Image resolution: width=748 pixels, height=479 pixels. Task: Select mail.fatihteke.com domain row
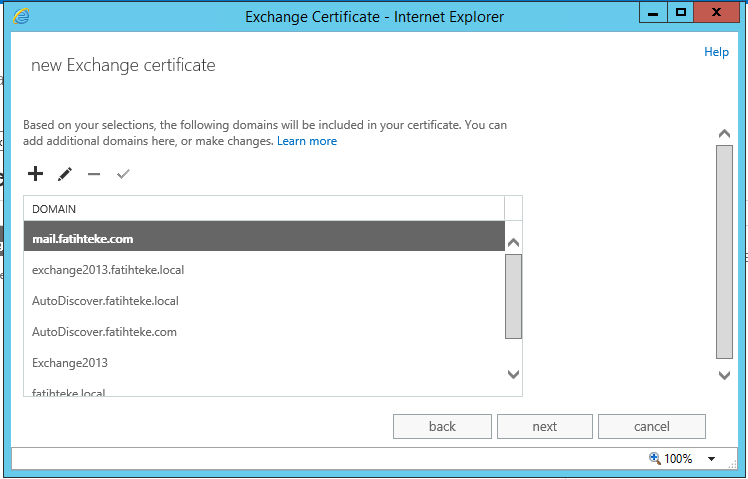262,239
